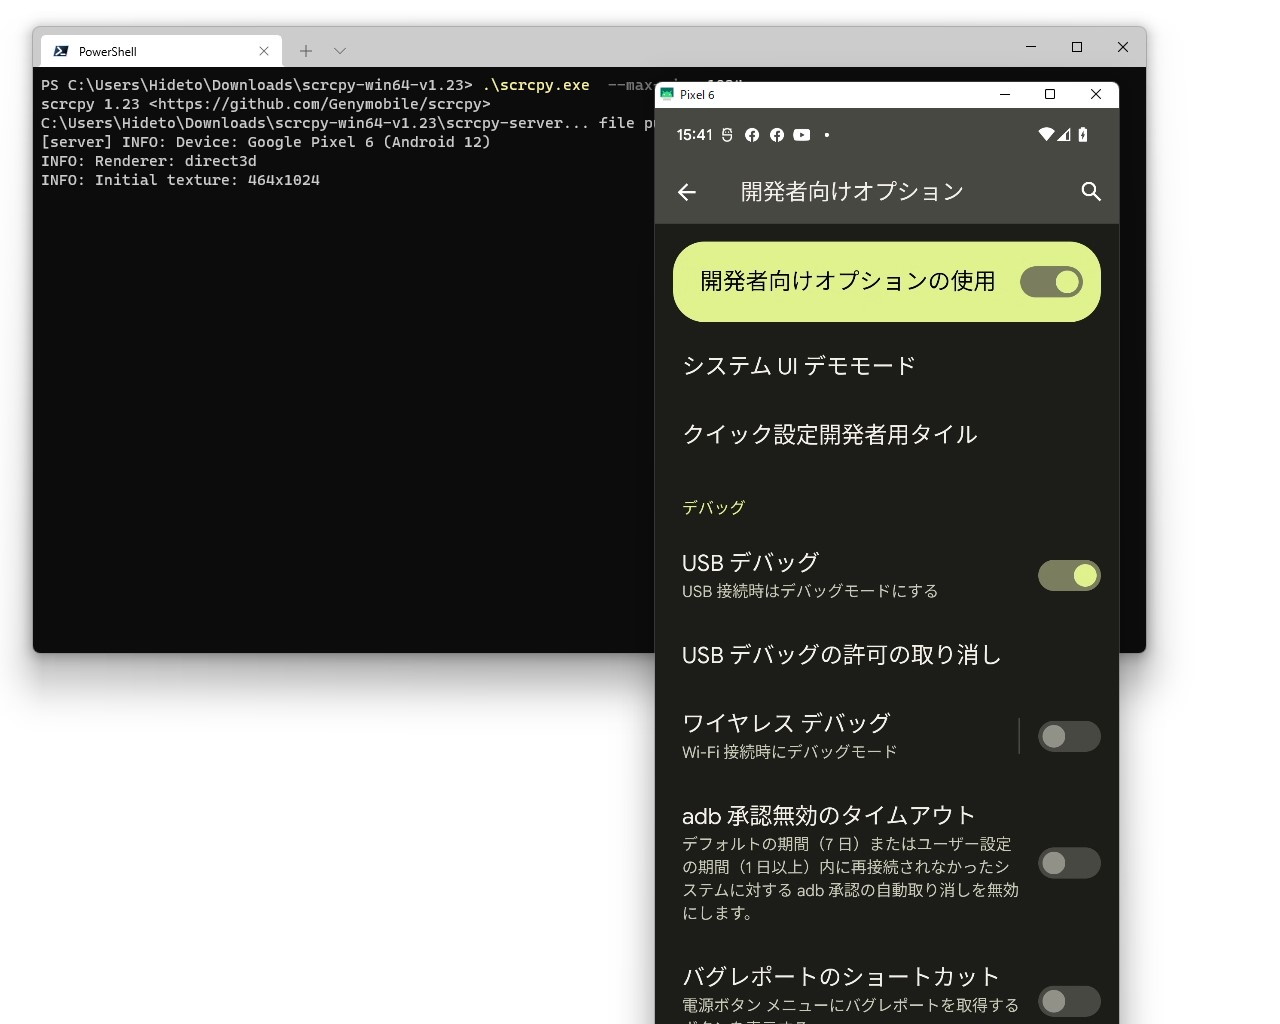Enable the adb 承認無効のタイムアウト toggle

tap(1069, 863)
